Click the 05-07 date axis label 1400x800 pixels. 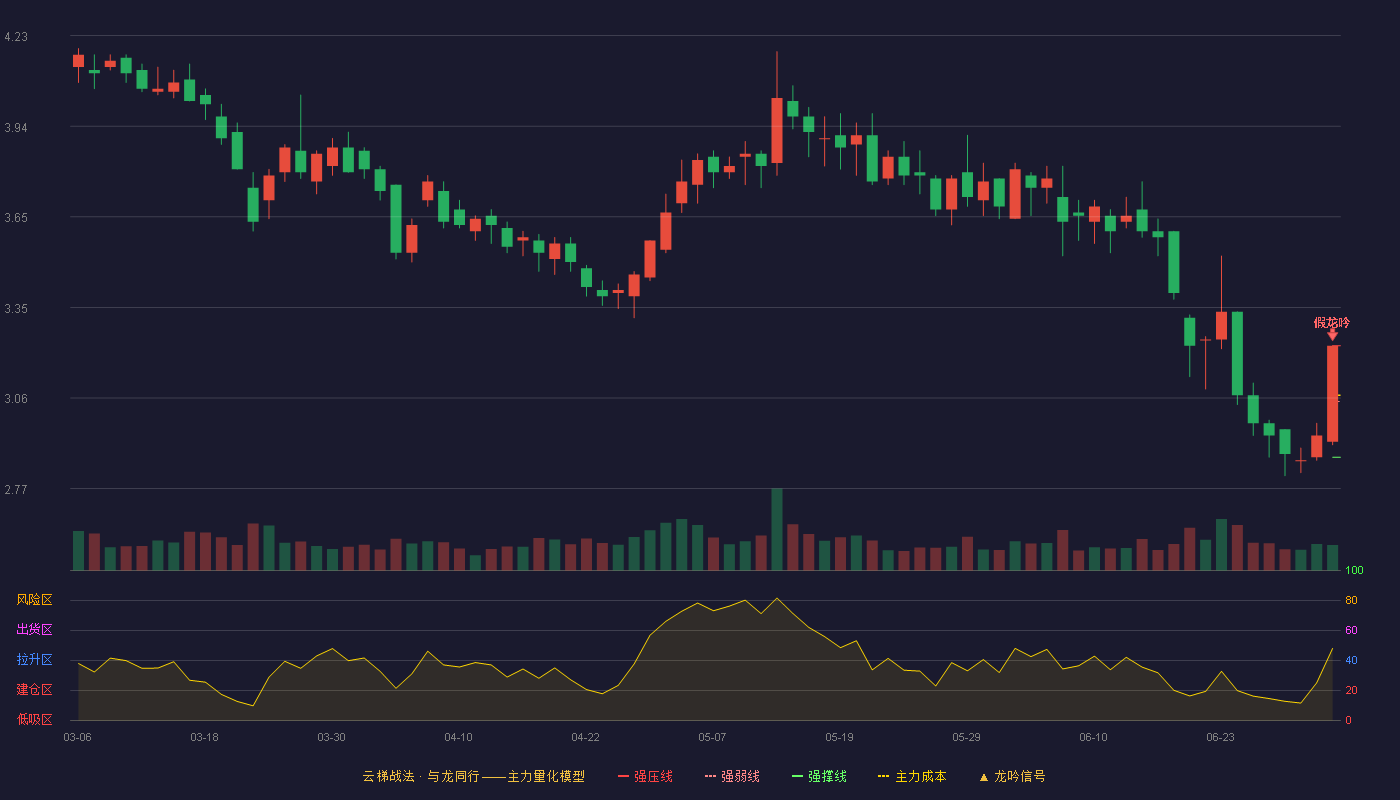712,737
